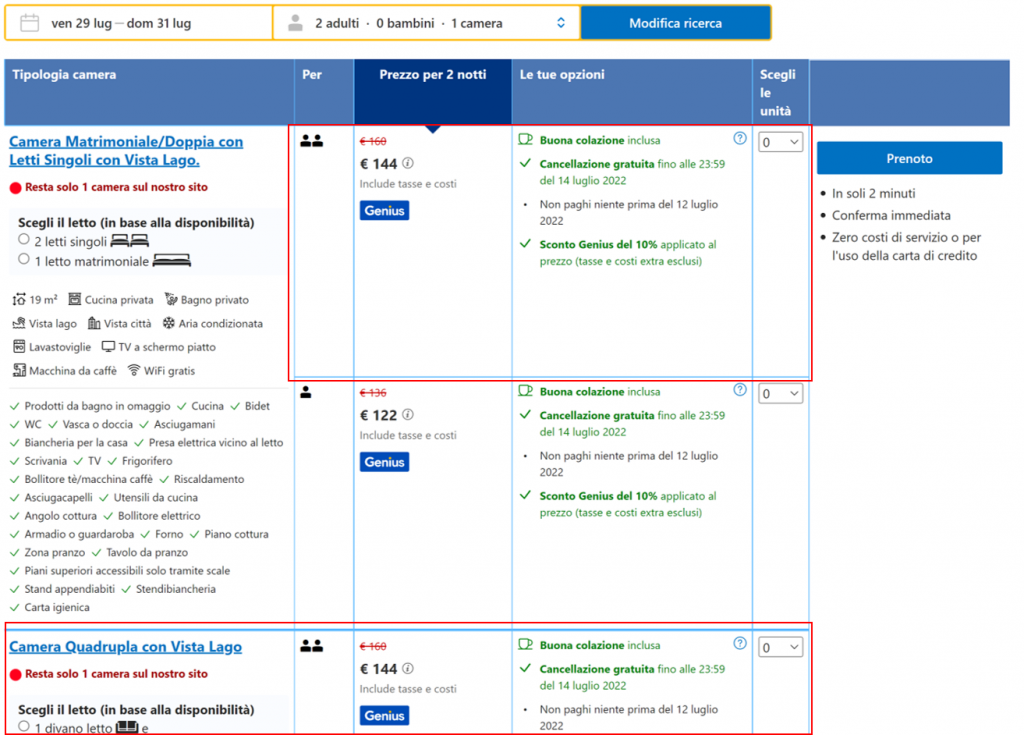Open unit quantity dropdown for first room rate
The width and height of the screenshot is (1024, 735).
780,143
